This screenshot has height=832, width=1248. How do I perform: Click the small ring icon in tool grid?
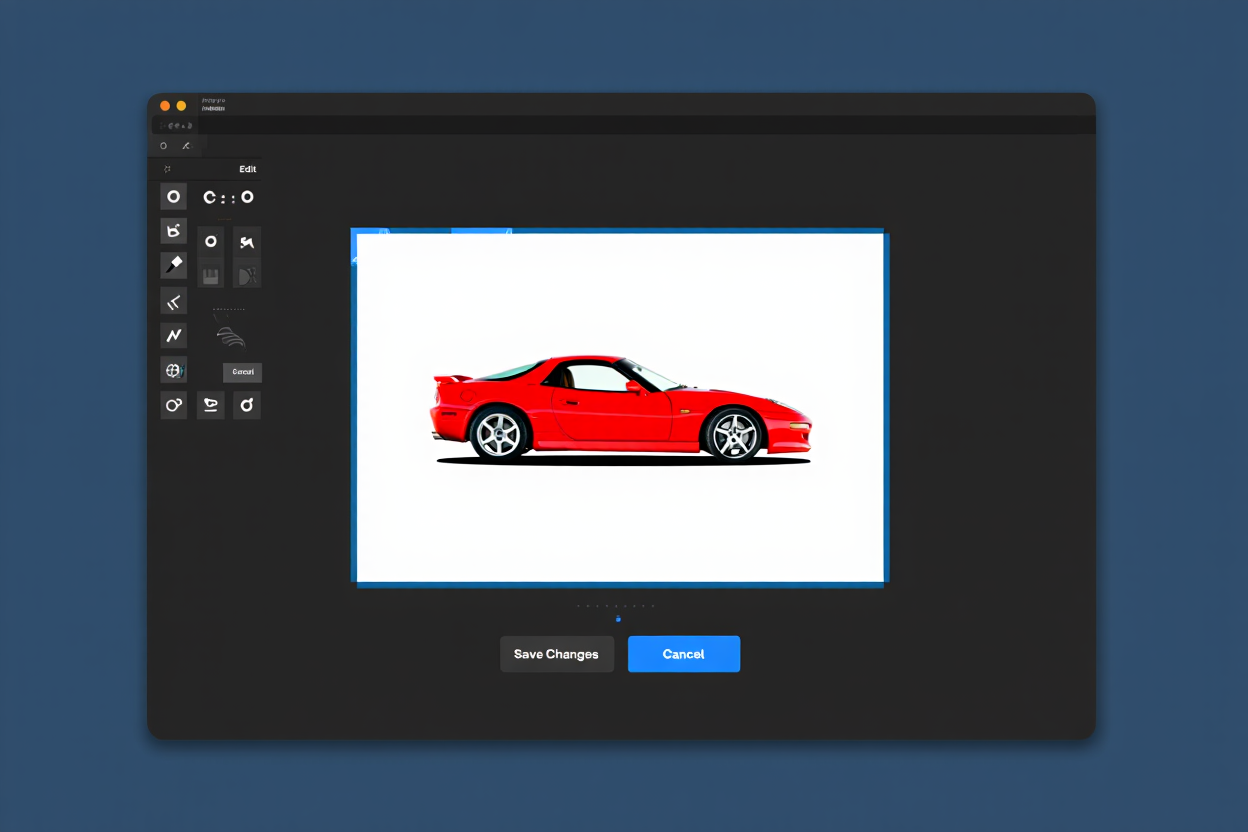[x=210, y=242]
